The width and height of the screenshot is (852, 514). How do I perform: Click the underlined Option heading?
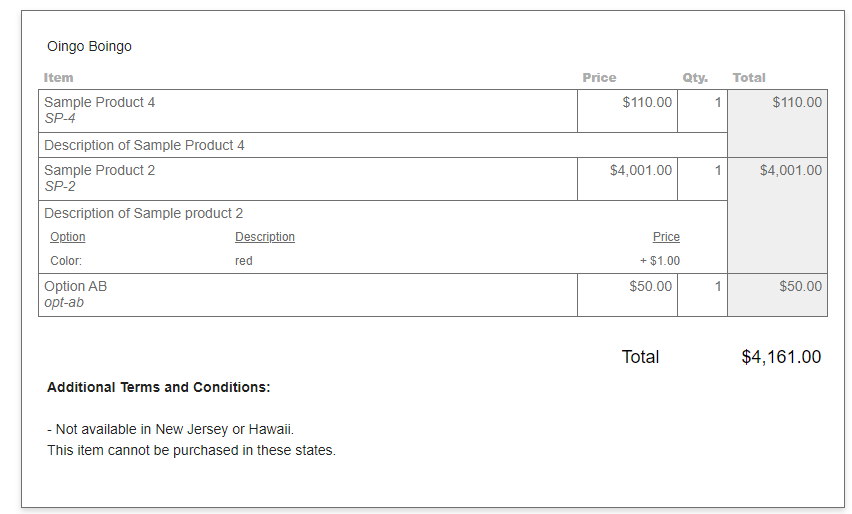68,237
